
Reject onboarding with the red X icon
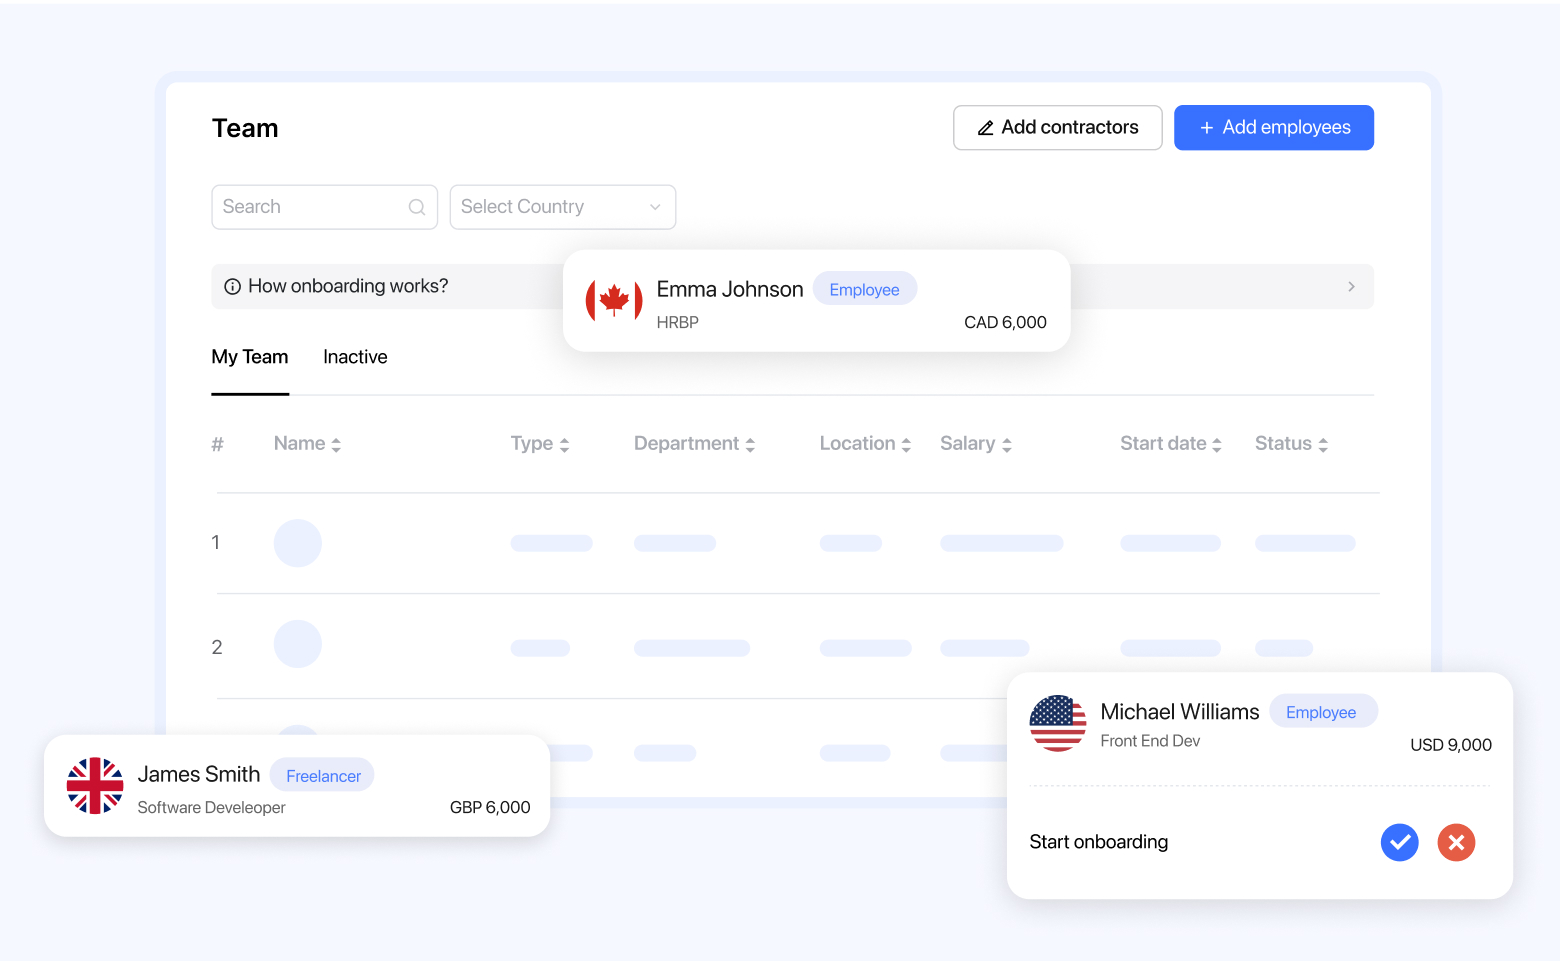click(x=1456, y=842)
